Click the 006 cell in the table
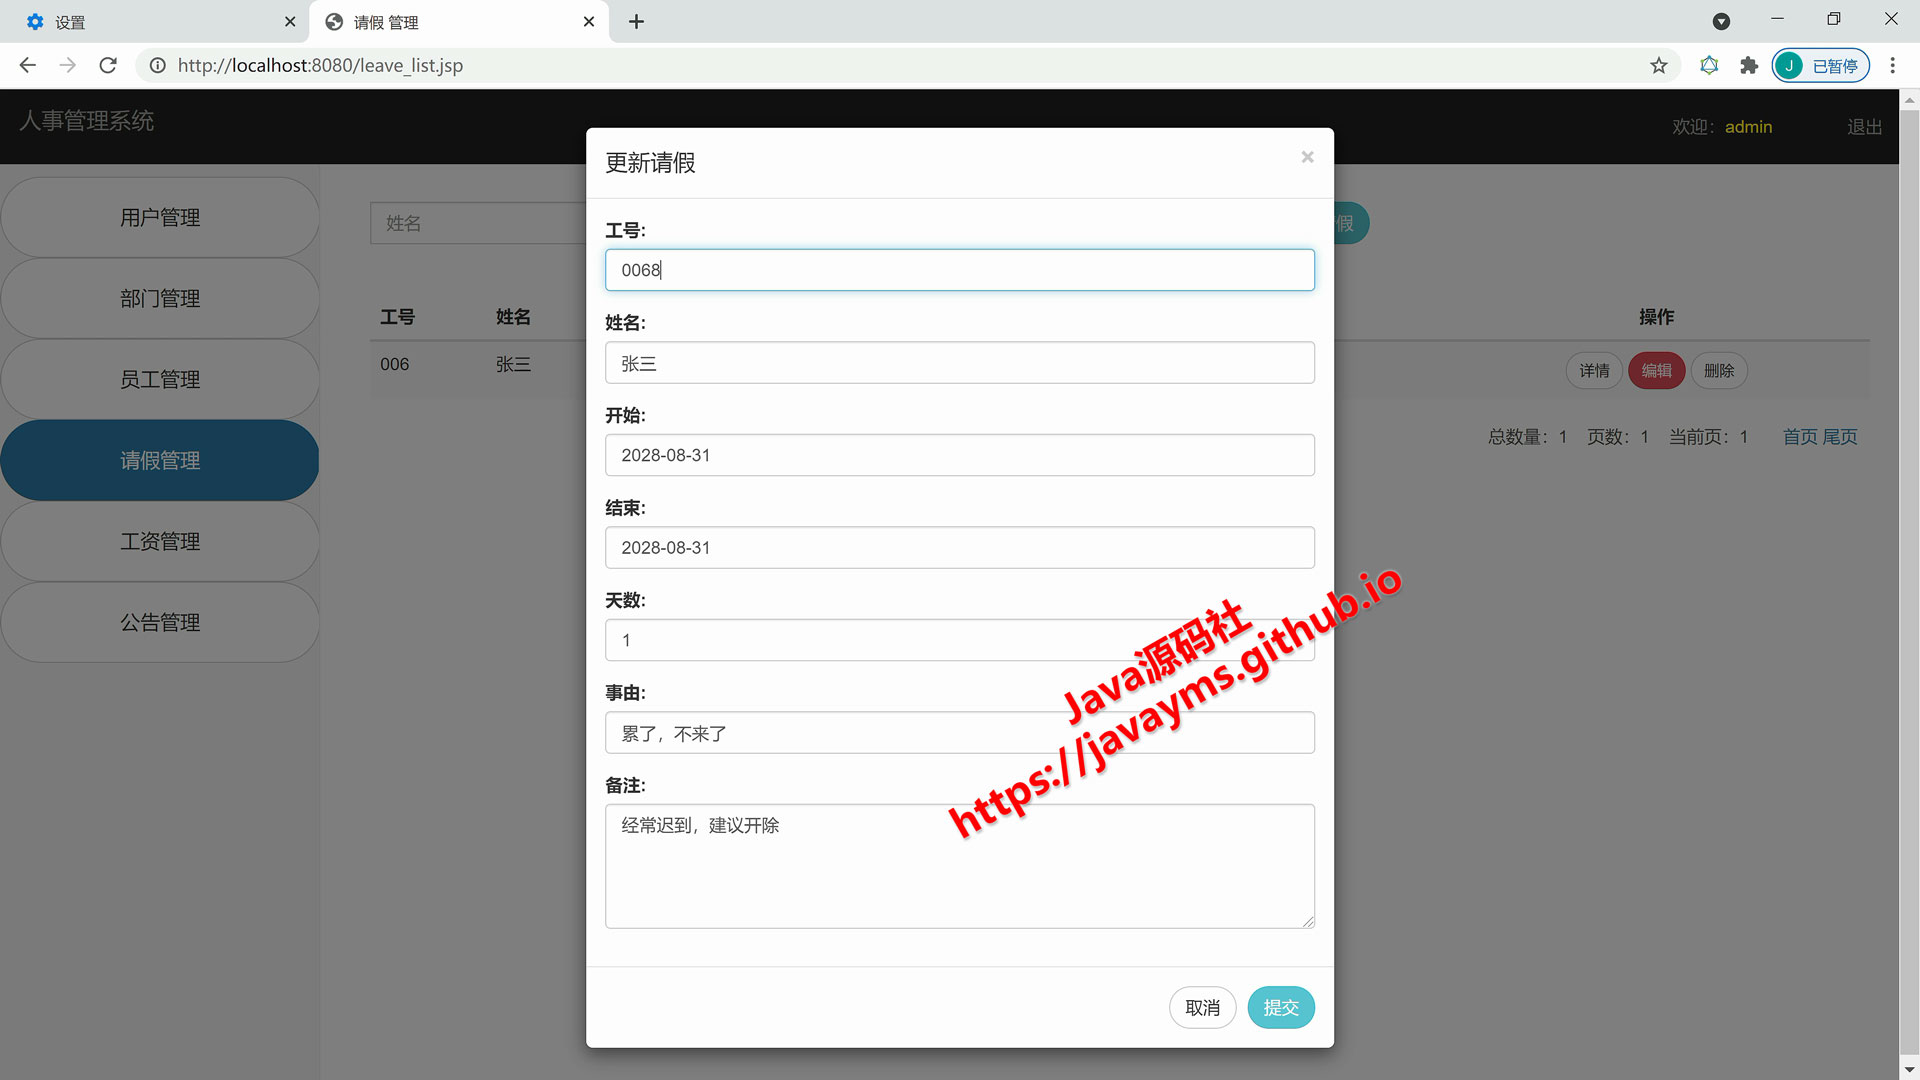 (x=394, y=364)
